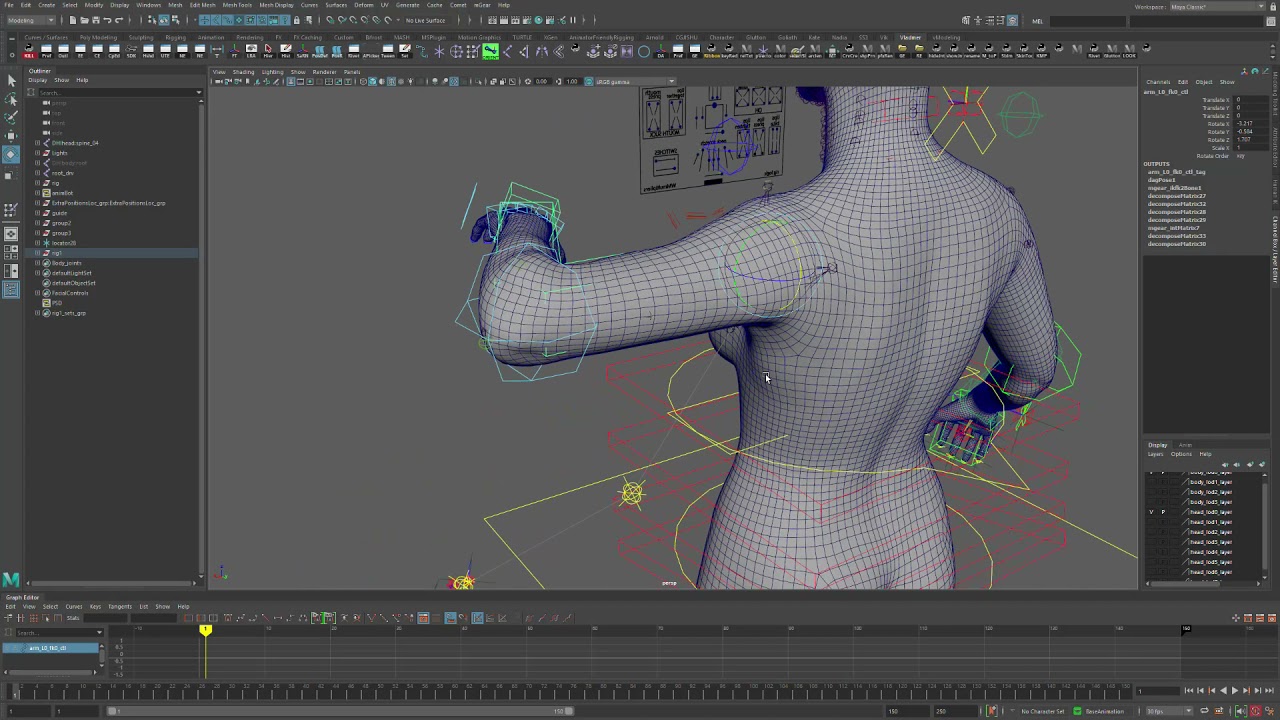1280x720 pixels.
Task: Click the Open Scene folder icon
Action: [x=85, y=20]
